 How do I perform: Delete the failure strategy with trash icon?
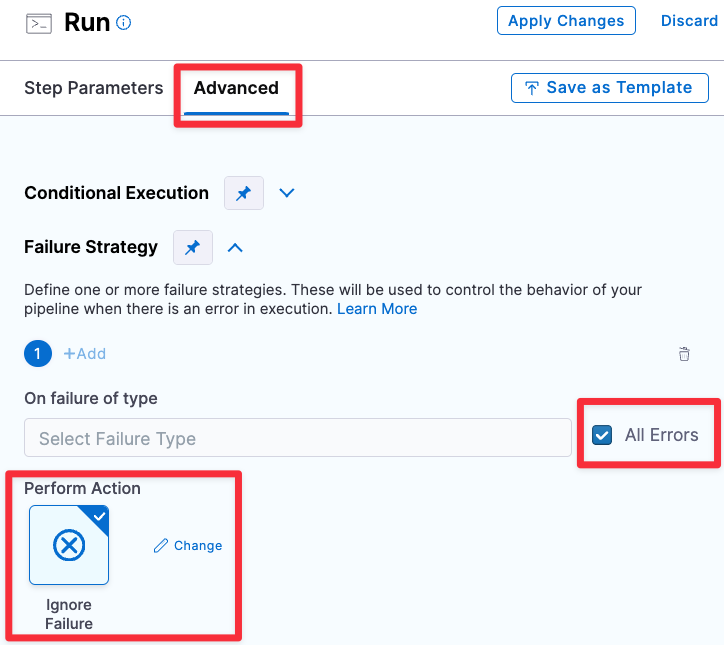684,354
